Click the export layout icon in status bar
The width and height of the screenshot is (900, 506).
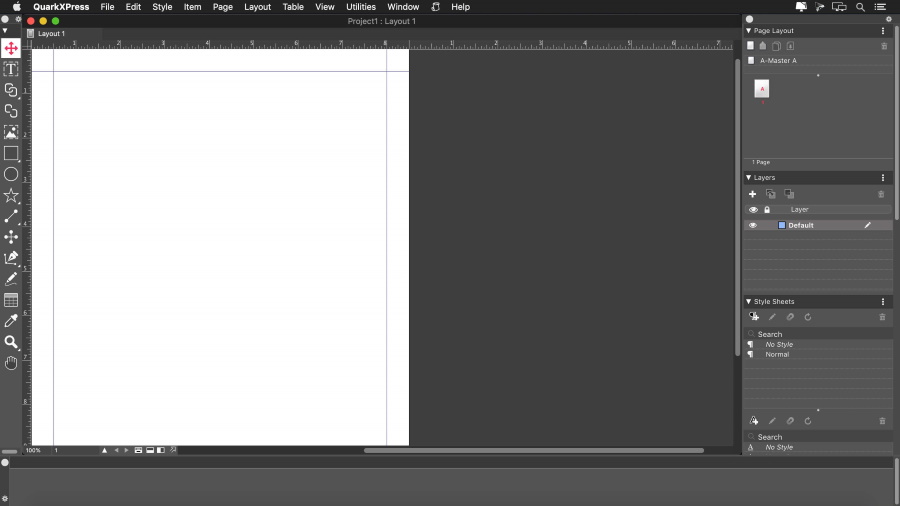click(x=173, y=450)
